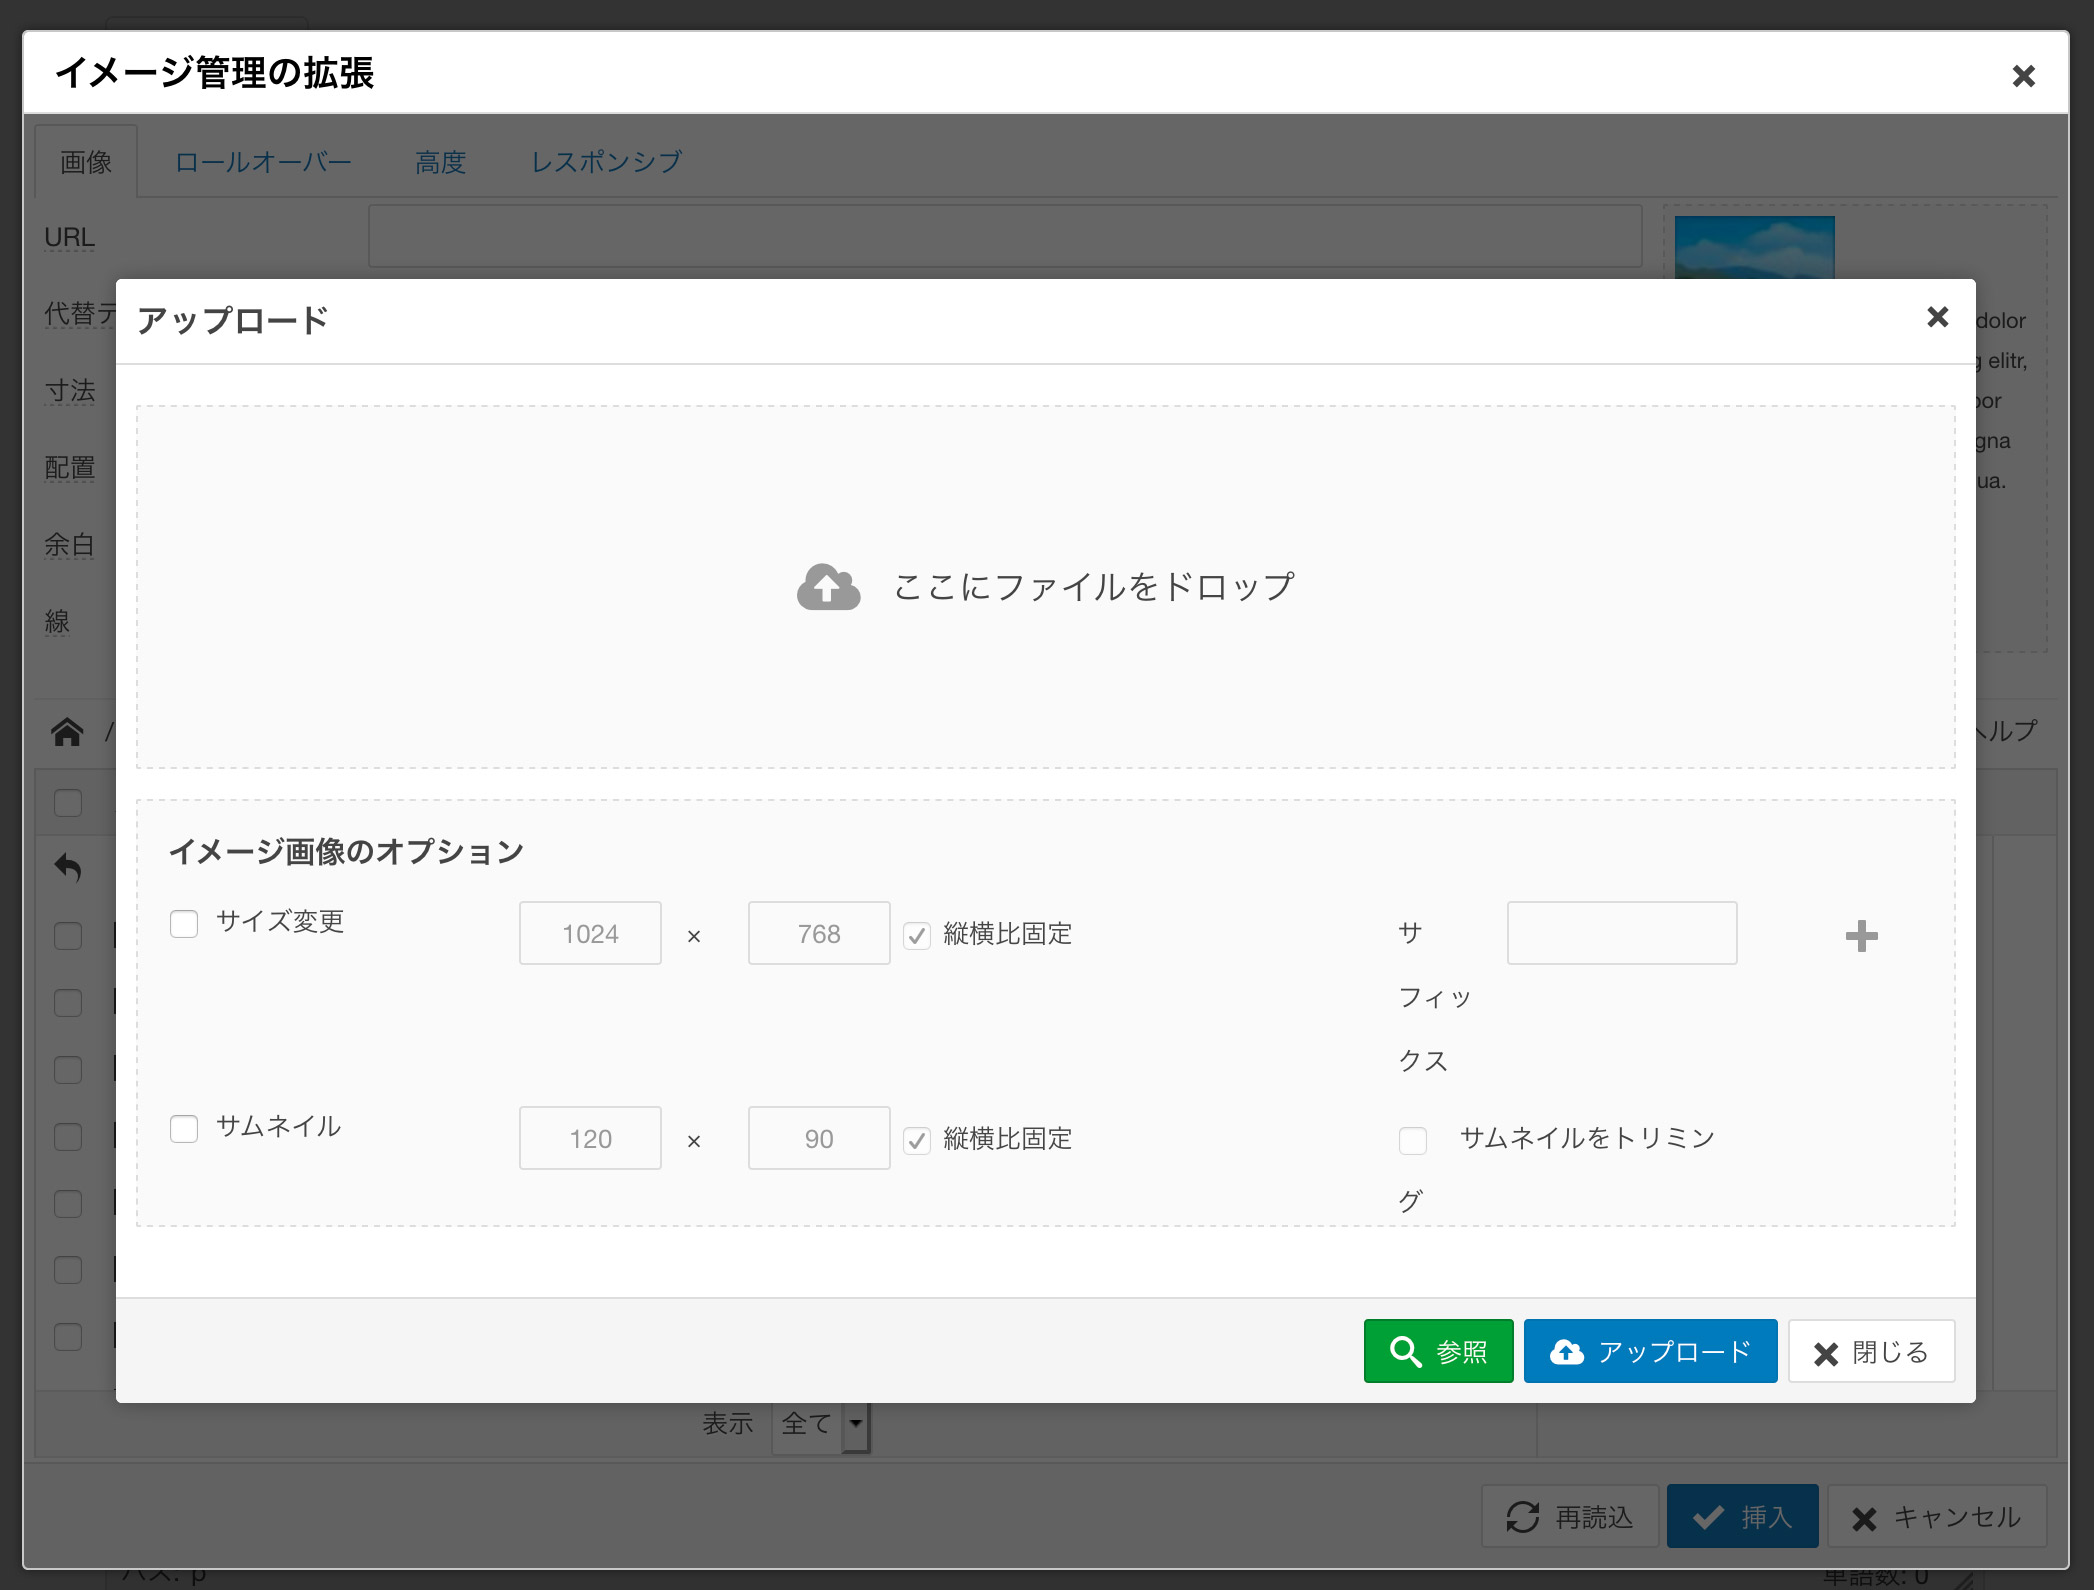Click the blue アップロード button
Image resolution: width=2094 pixels, height=1590 pixels.
[x=1649, y=1351]
